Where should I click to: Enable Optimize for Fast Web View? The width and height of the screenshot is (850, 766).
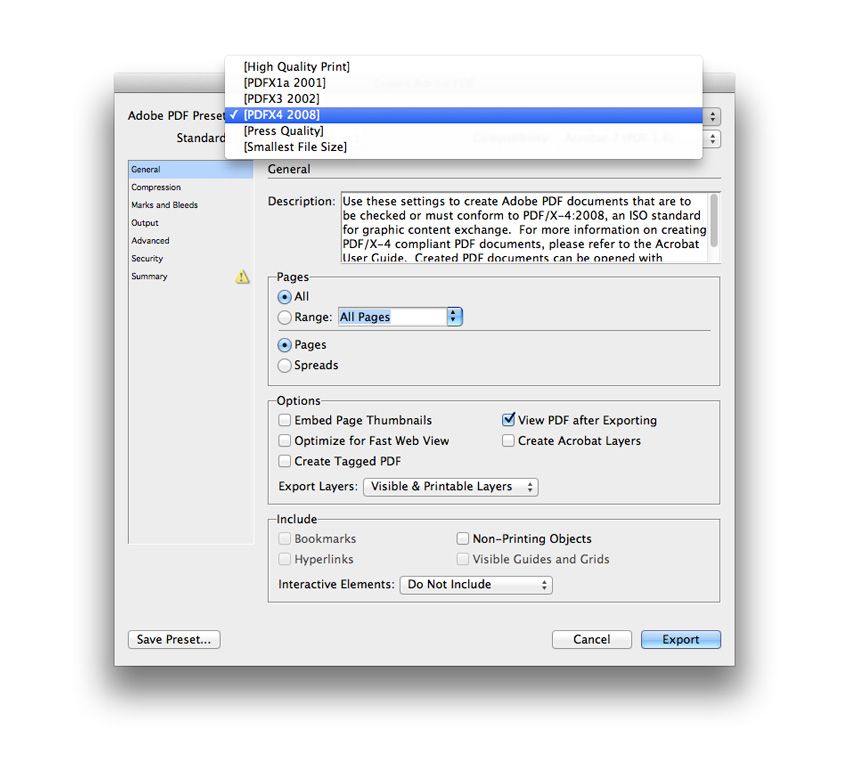[284, 441]
